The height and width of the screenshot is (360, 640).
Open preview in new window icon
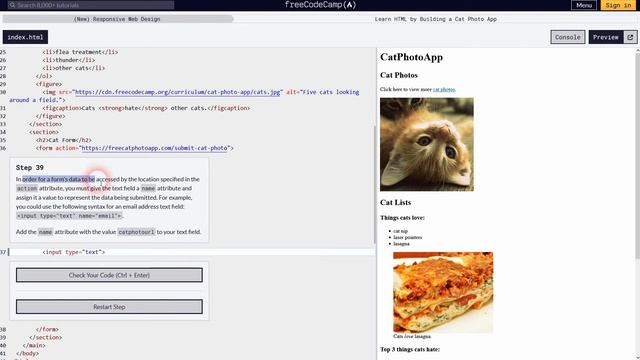point(630,37)
